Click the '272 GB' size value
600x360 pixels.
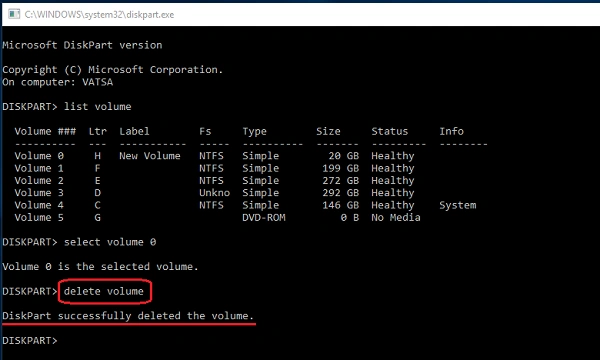tap(341, 180)
